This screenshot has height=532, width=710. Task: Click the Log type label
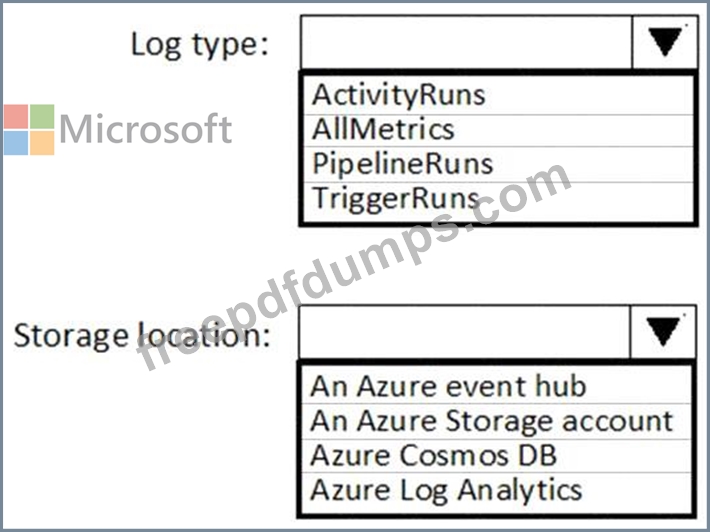pos(200,46)
